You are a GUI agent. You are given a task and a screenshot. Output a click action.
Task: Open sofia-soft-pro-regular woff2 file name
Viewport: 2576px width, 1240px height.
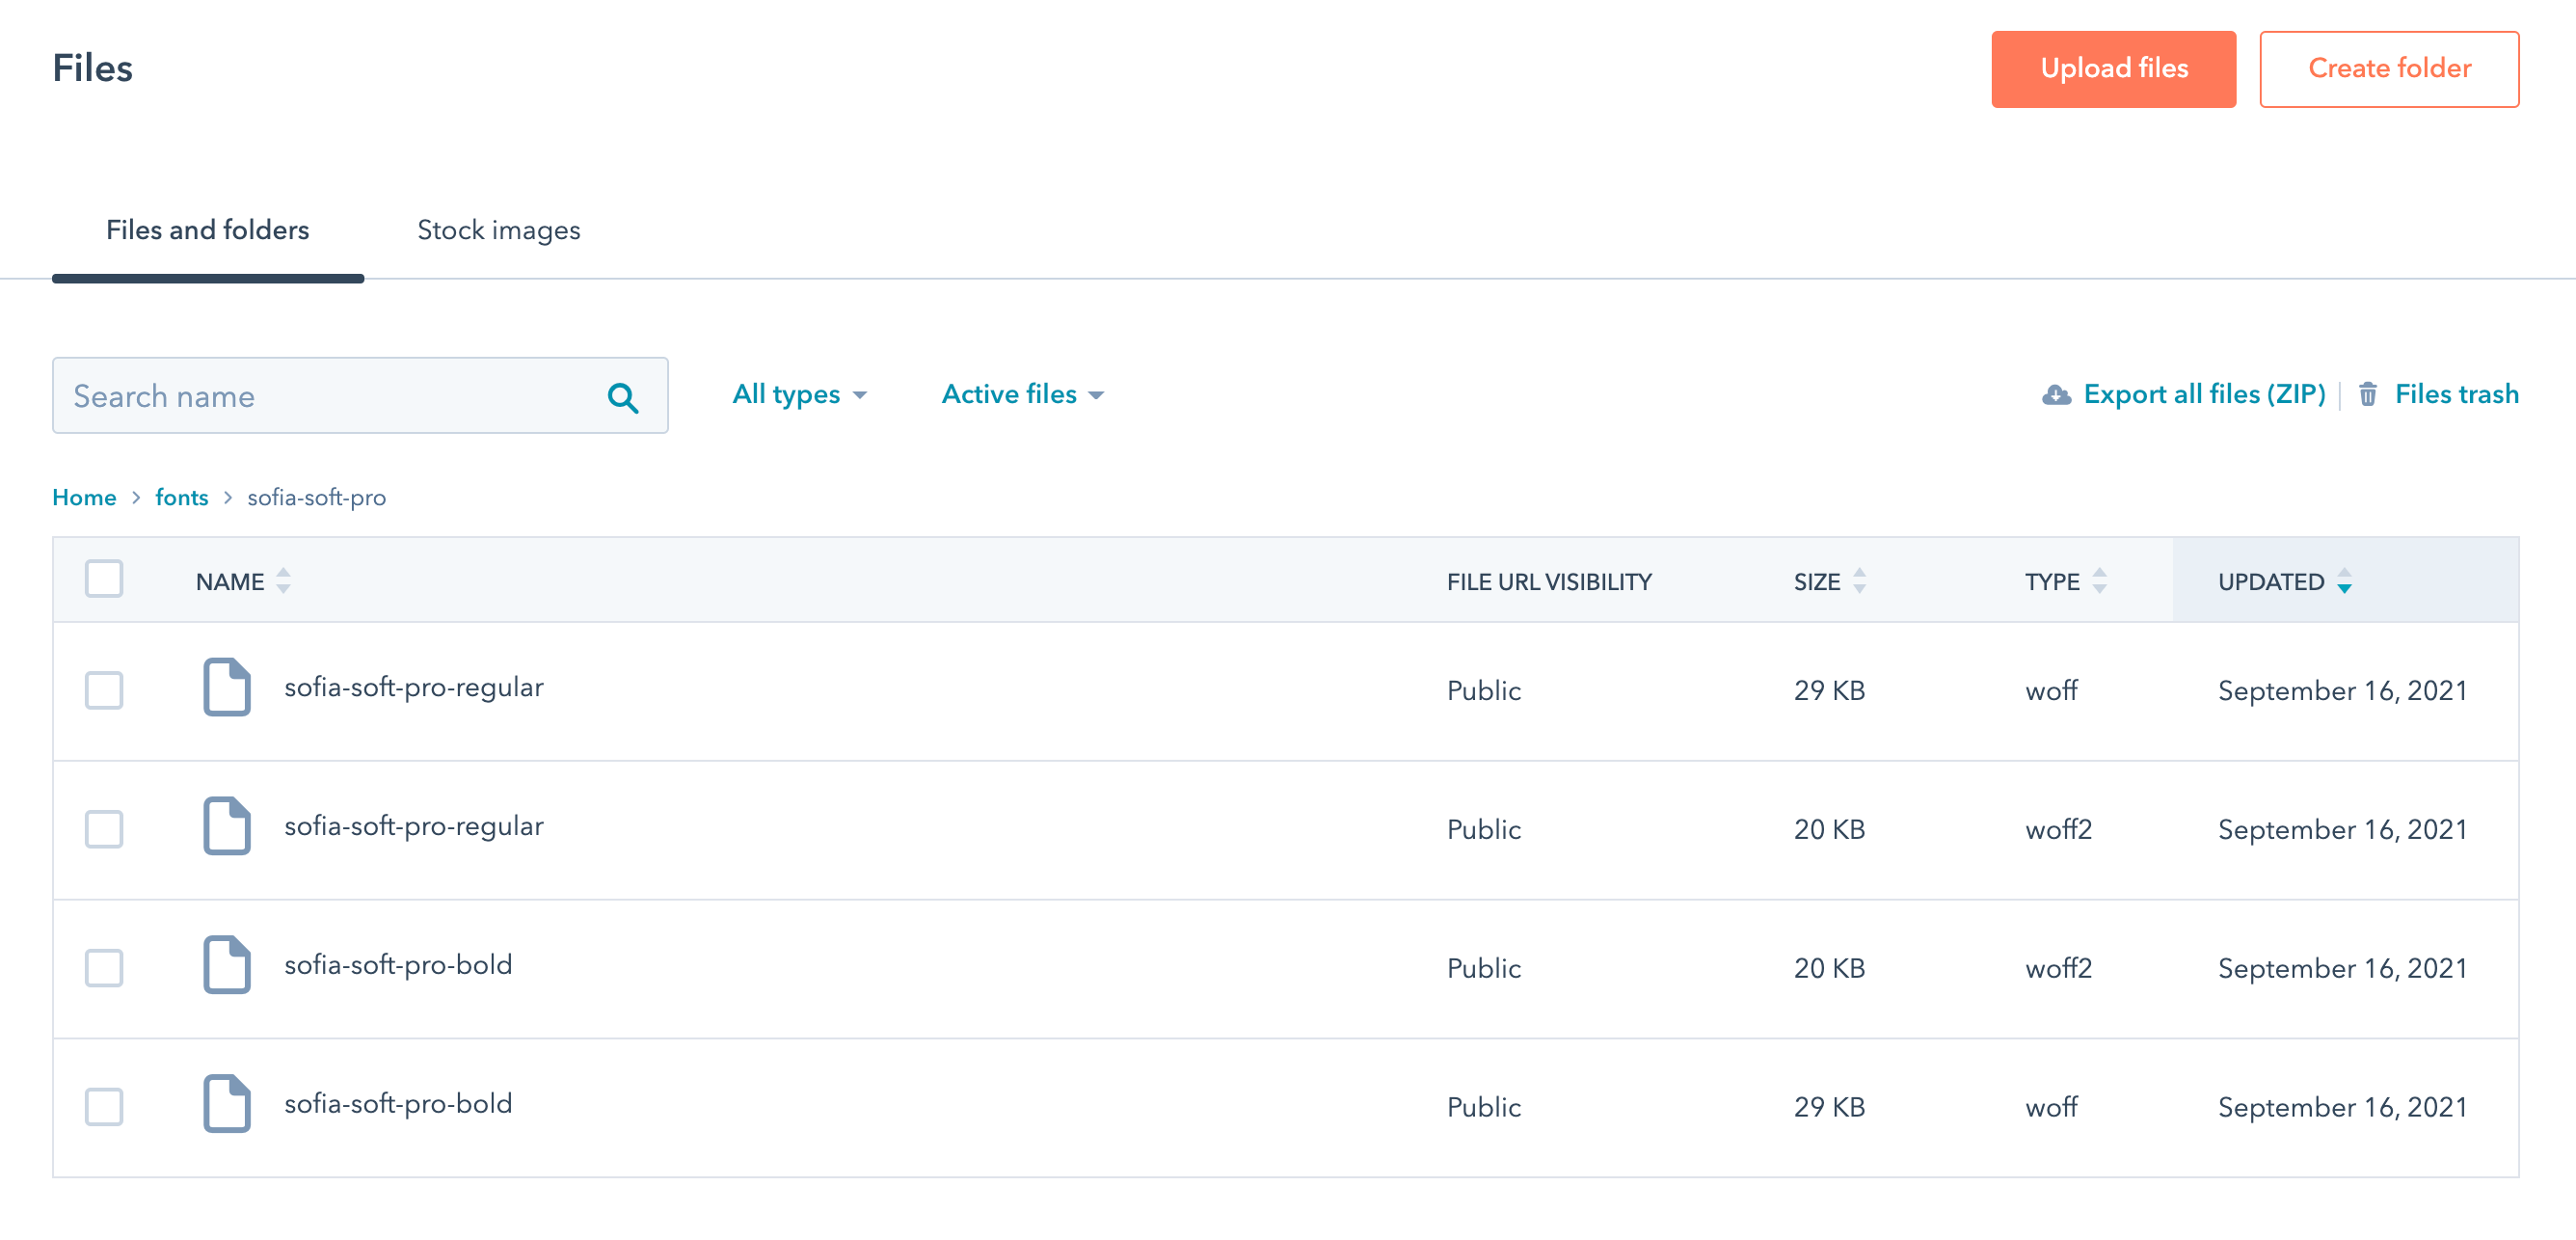[x=414, y=827]
